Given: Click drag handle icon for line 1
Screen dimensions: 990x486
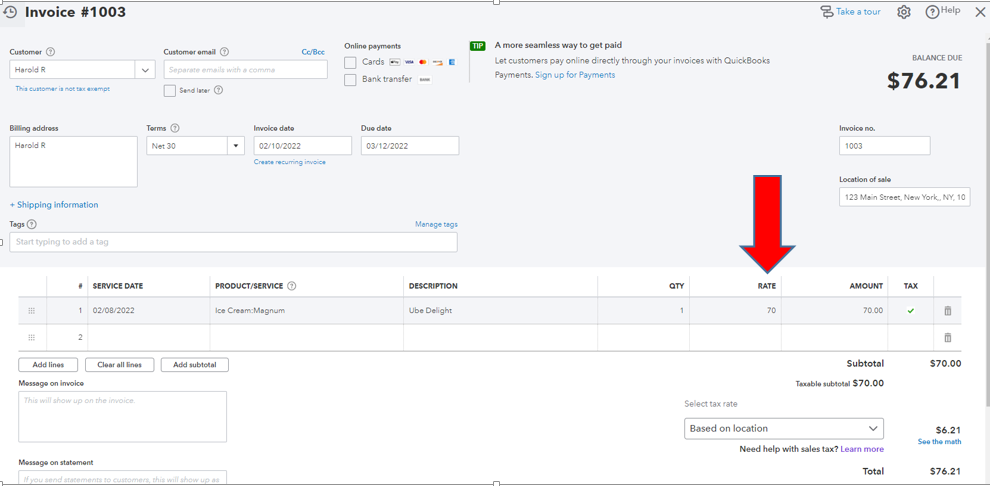Looking at the screenshot, I should pyautogui.click(x=32, y=311).
